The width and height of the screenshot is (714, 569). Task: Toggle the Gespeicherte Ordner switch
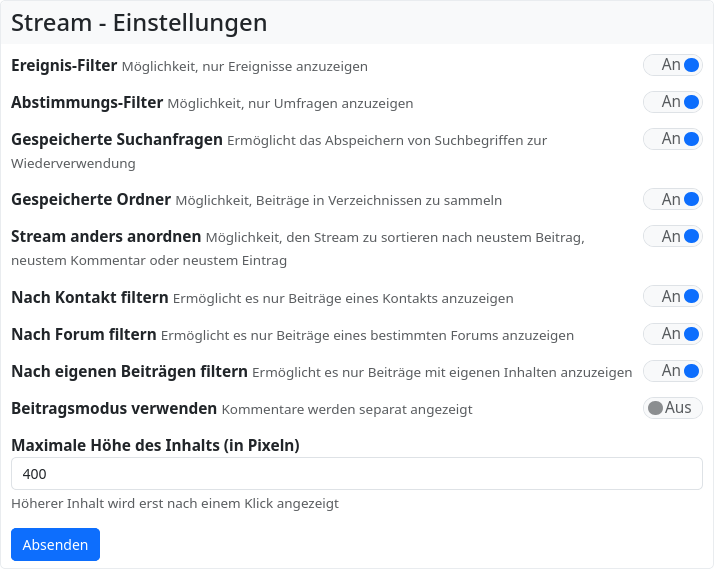pyautogui.click(x=673, y=199)
